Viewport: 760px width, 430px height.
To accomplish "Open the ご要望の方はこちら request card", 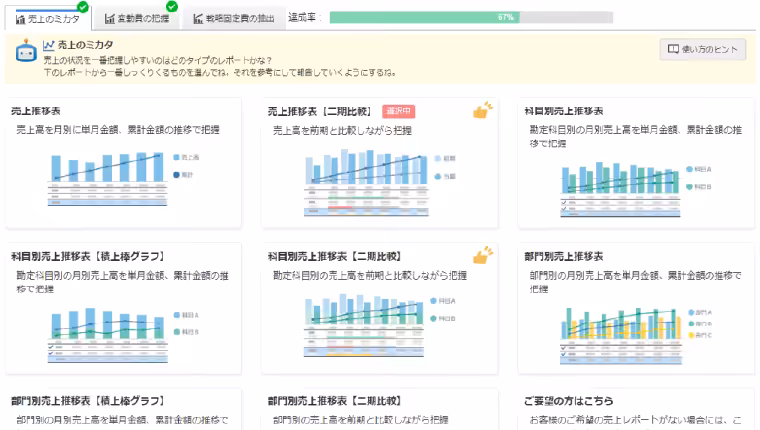I will [630, 408].
